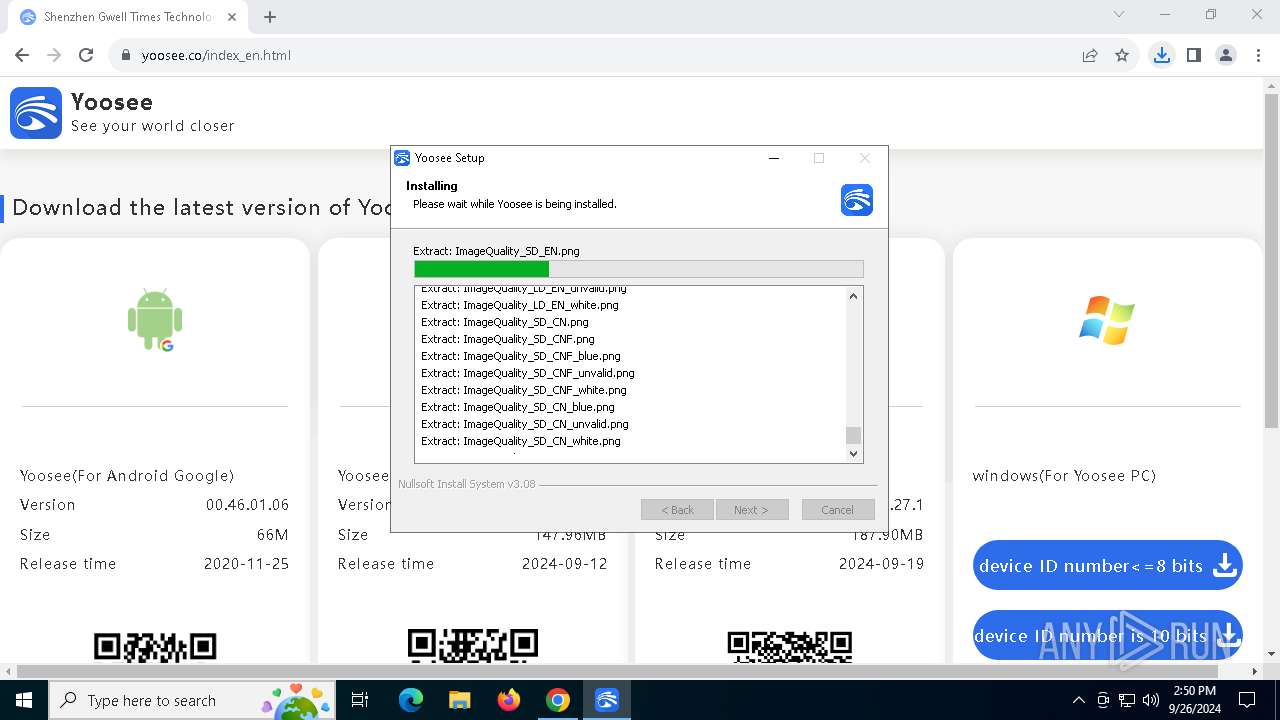
Task: Open the Chrome three-dot menu
Action: tap(1257, 55)
